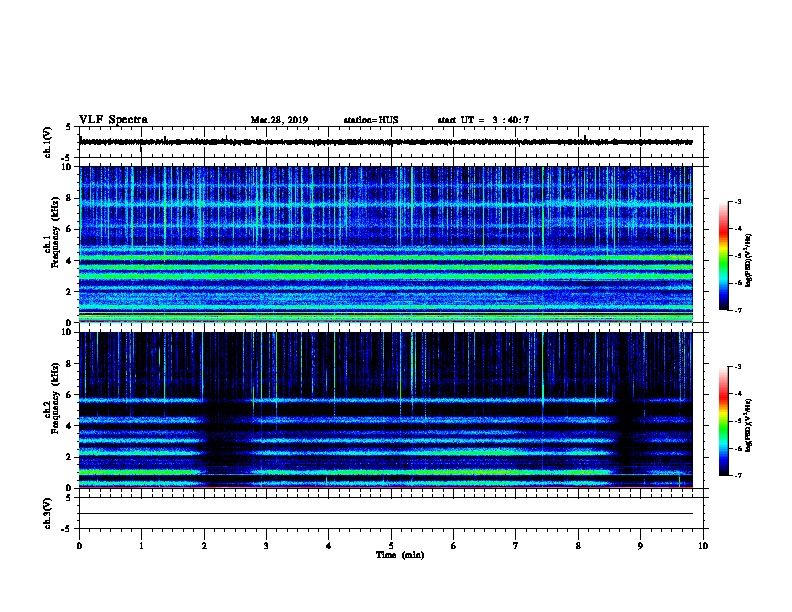
Task: Click the time axis "10" tick label
Action: pos(703,545)
